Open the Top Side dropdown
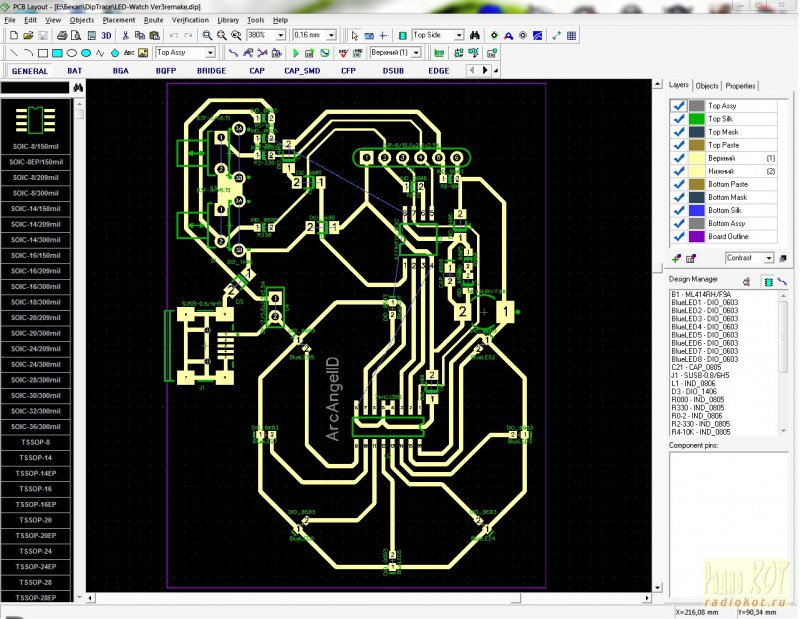Viewport: 800px width, 619px height. coord(459,35)
